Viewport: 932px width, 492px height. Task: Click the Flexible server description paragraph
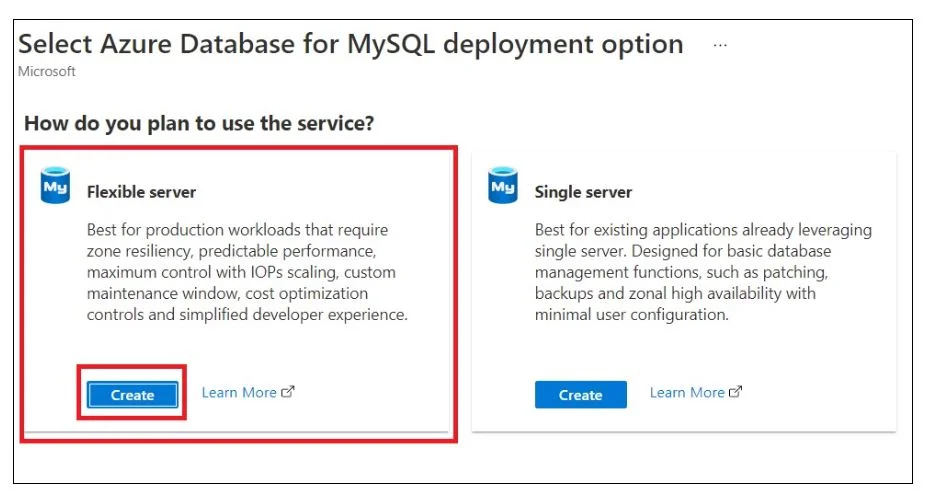point(247,272)
